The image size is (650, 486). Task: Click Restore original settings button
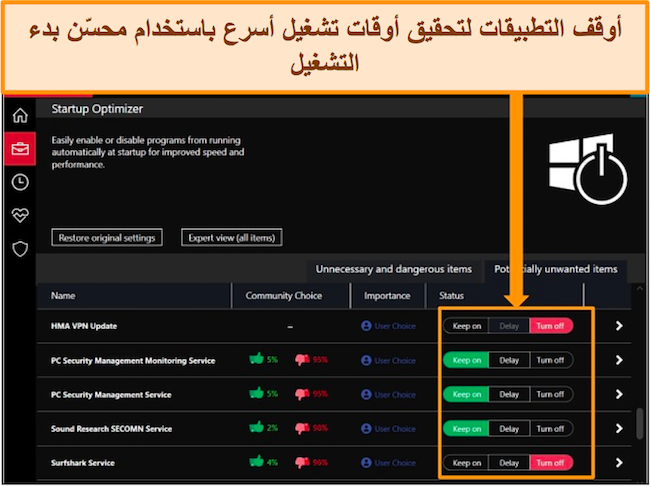(x=107, y=238)
